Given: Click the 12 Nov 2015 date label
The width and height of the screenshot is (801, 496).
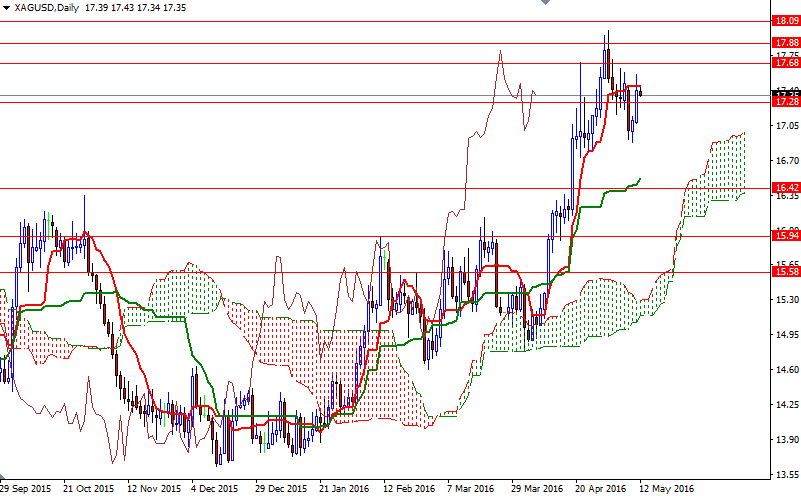Looking at the screenshot, I should tap(154, 489).
